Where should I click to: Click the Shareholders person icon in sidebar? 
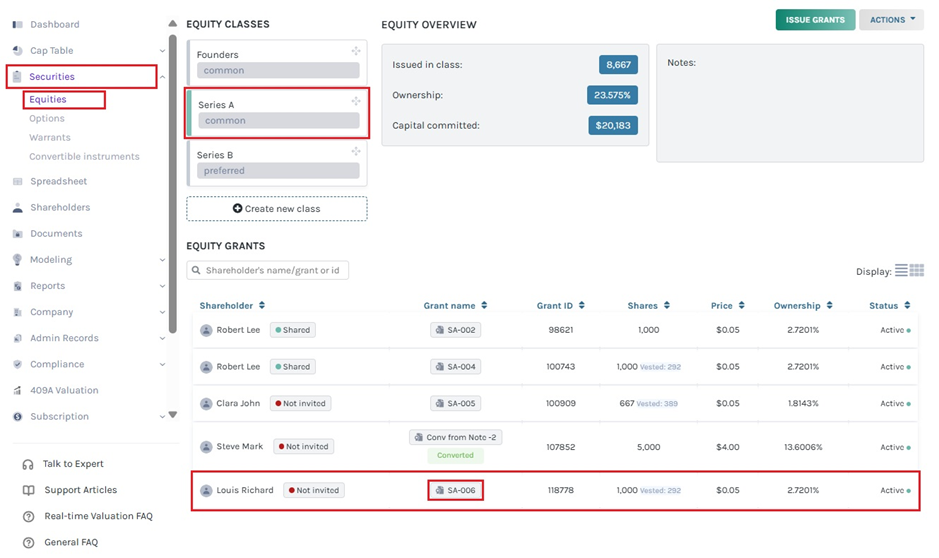click(x=17, y=208)
